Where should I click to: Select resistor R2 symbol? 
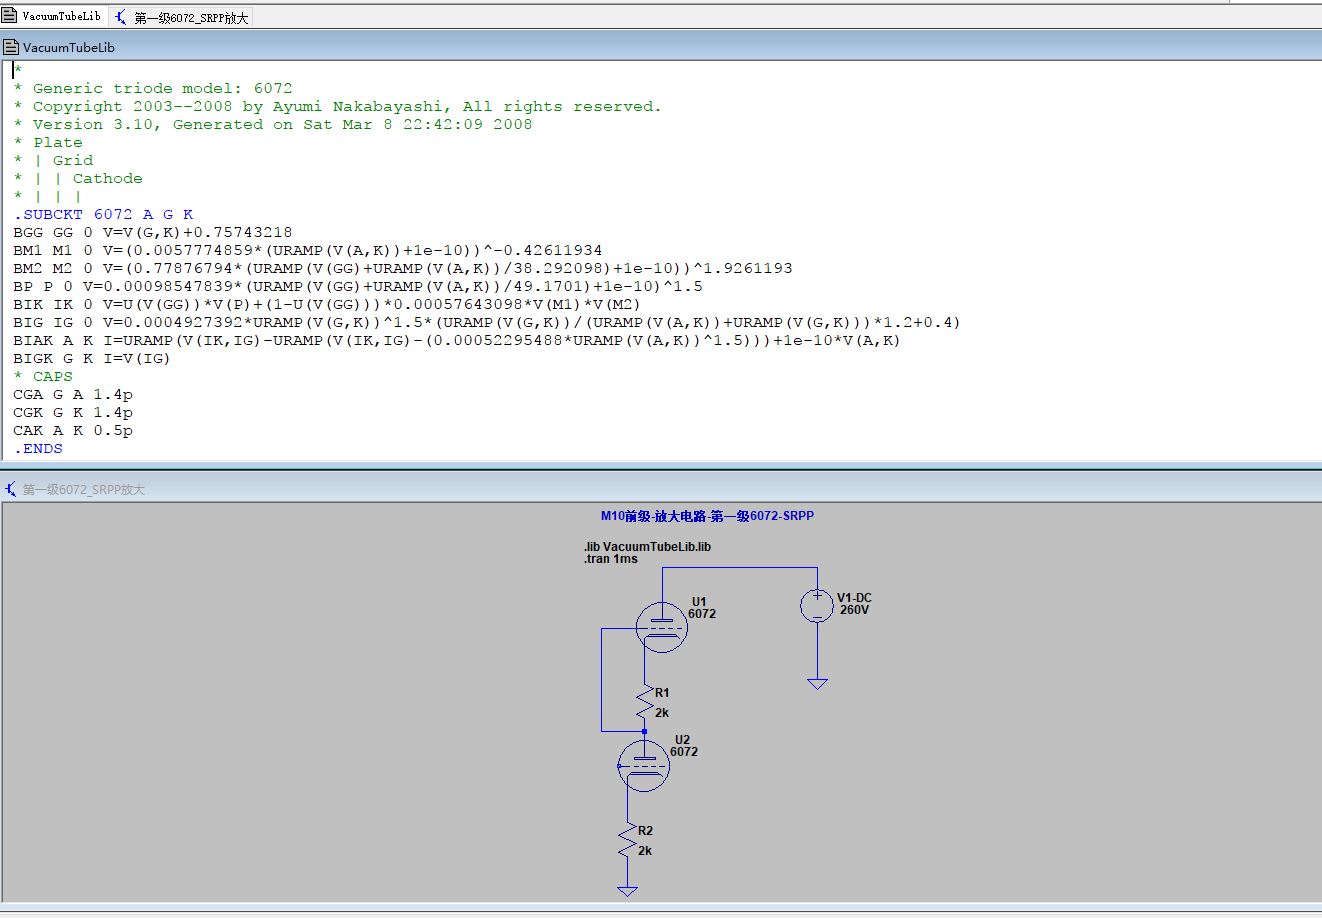pos(627,841)
